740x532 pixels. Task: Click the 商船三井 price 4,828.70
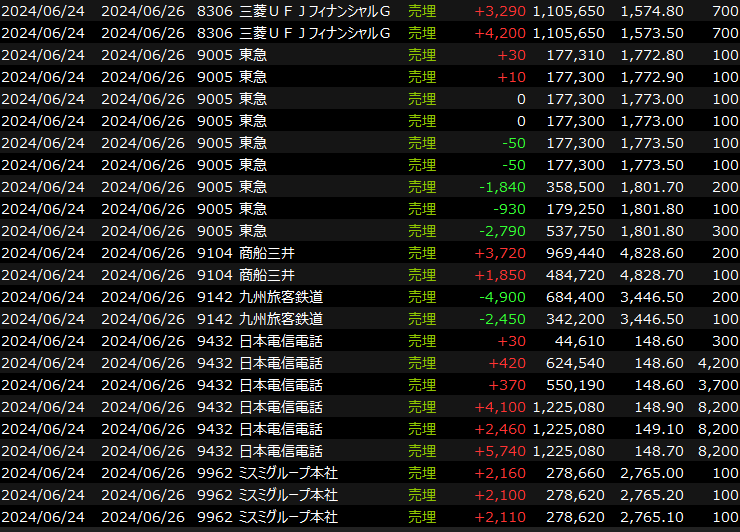pos(652,275)
